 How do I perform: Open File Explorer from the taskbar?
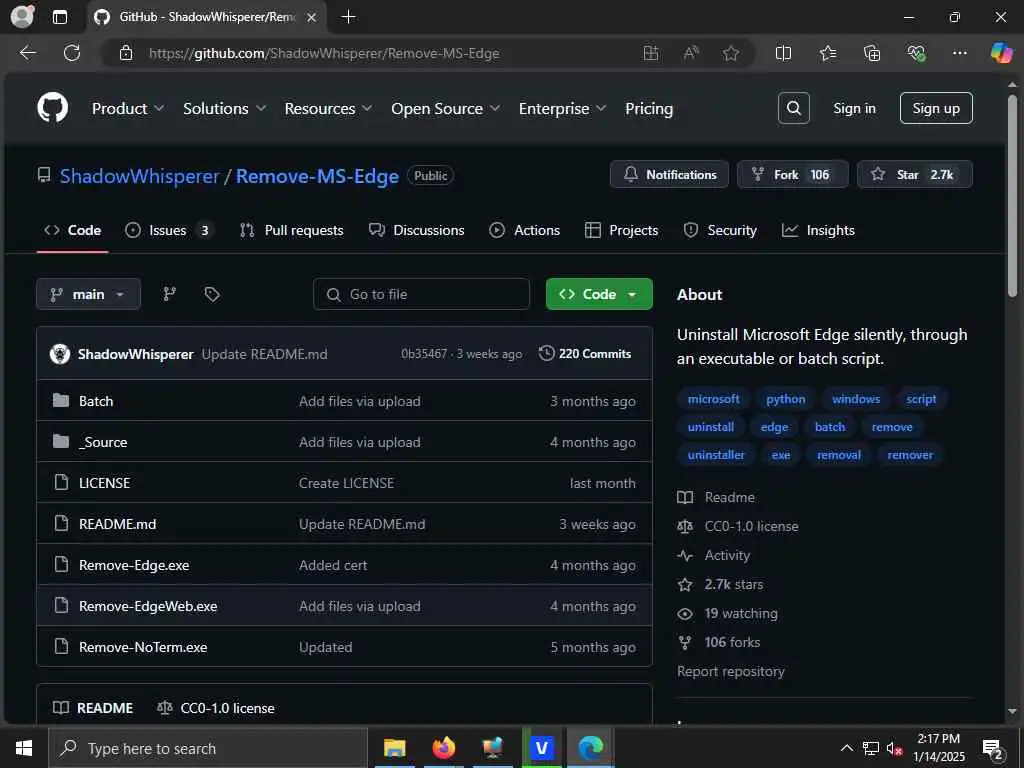click(x=394, y=748)
